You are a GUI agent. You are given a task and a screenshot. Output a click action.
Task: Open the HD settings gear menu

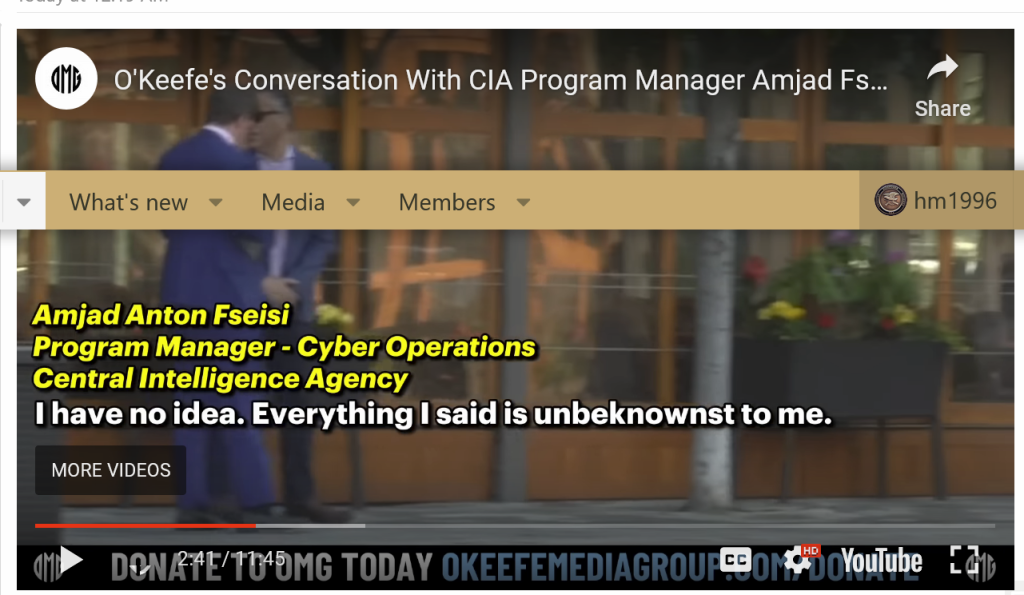798,560
